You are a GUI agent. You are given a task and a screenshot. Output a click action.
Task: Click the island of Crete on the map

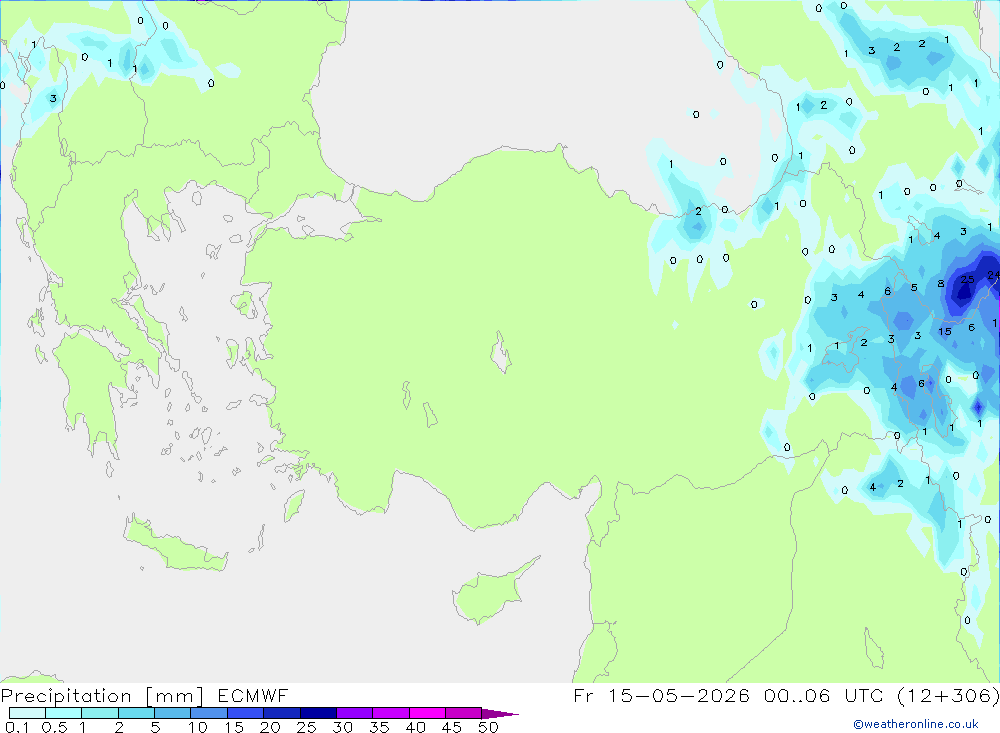pyautogui.click(x=174, y=544)
